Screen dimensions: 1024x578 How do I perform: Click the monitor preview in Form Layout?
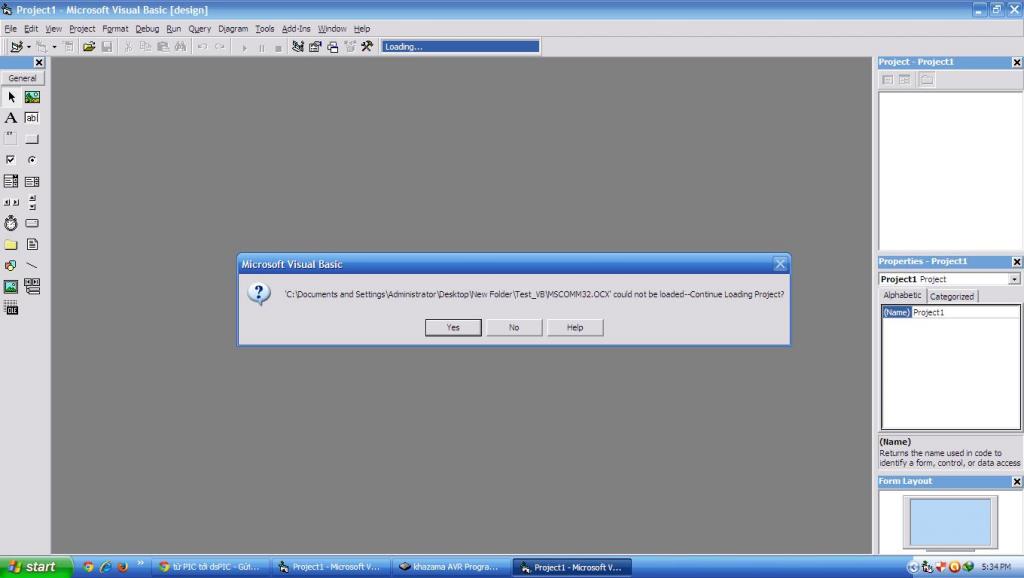(950, 522)
